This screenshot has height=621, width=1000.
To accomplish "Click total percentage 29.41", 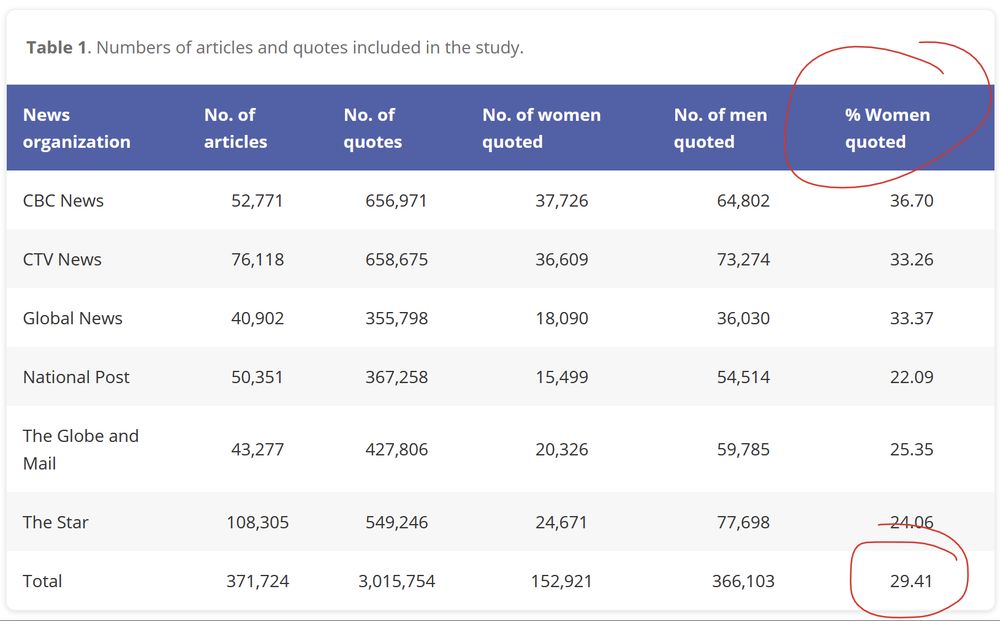I will 911,581.
